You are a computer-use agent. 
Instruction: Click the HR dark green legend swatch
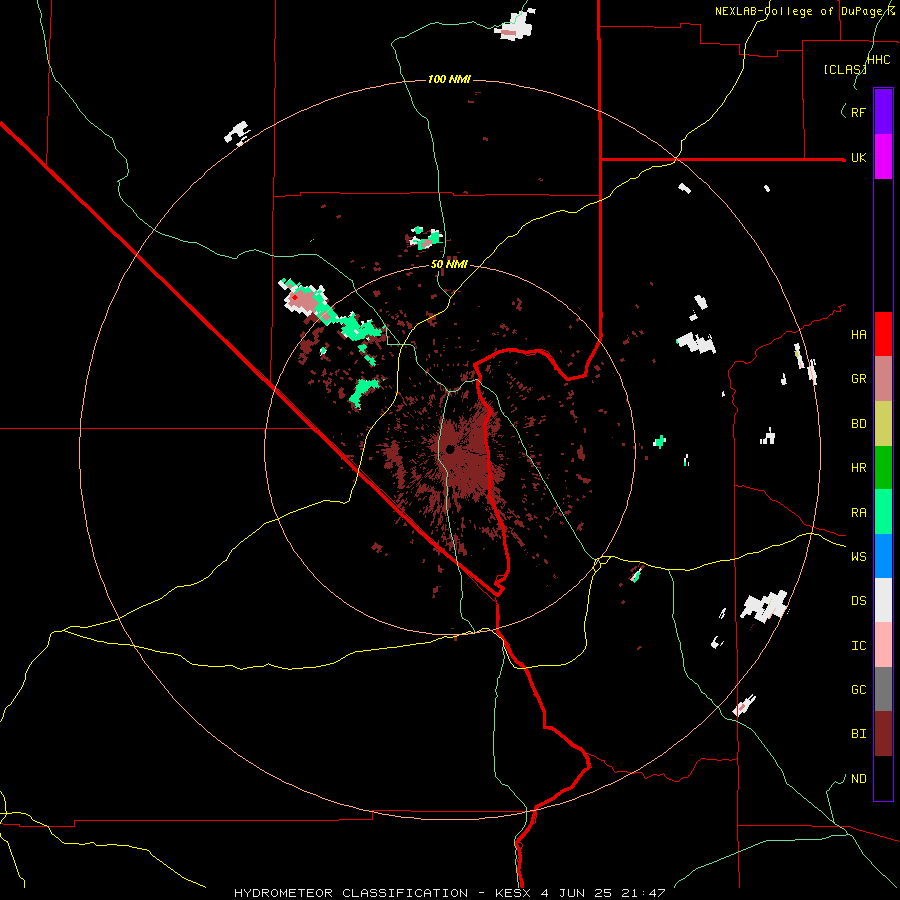pos(883,467)
